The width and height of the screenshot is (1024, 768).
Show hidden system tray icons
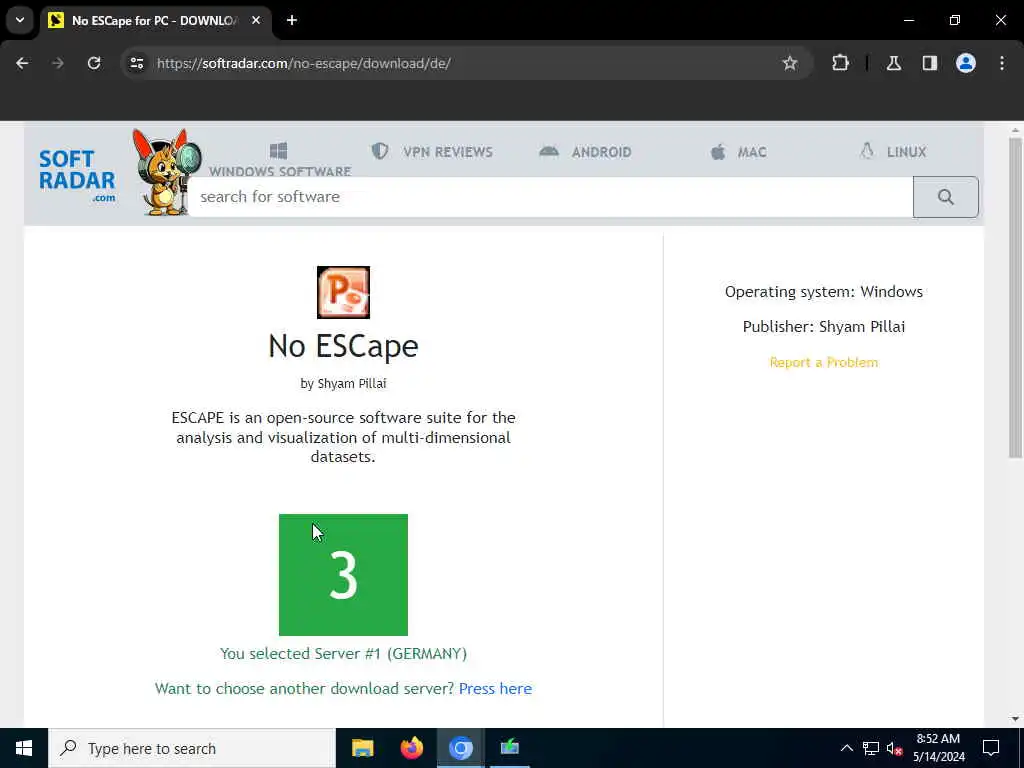[846, 748]
